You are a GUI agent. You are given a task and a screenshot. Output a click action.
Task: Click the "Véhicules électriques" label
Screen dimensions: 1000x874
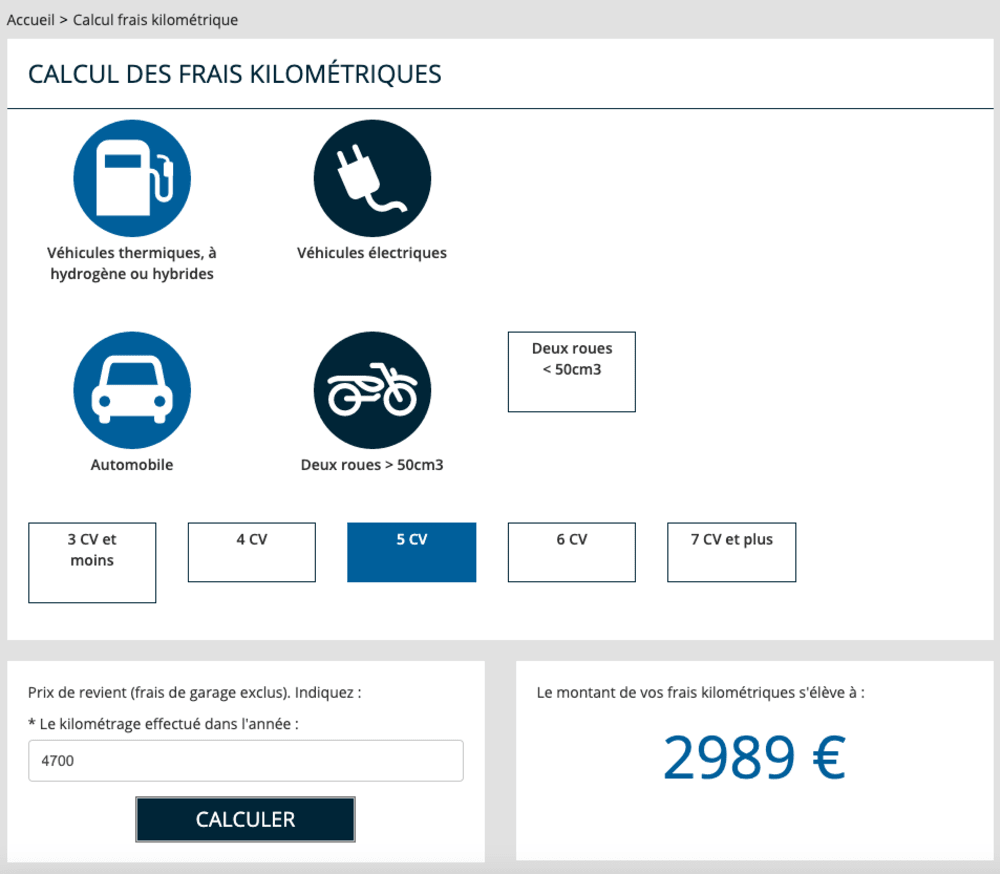(371, 252)
